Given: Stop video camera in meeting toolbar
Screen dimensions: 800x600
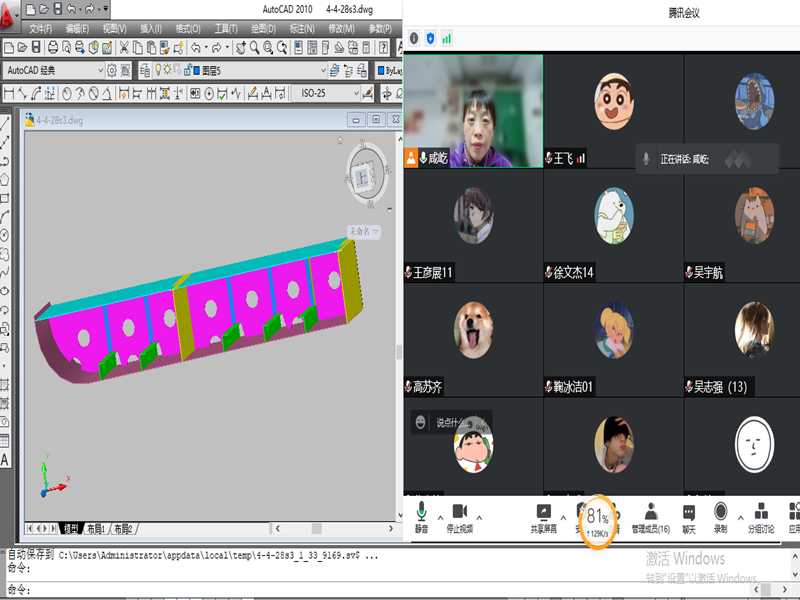Looking at the screenshot, I should 460,516.
